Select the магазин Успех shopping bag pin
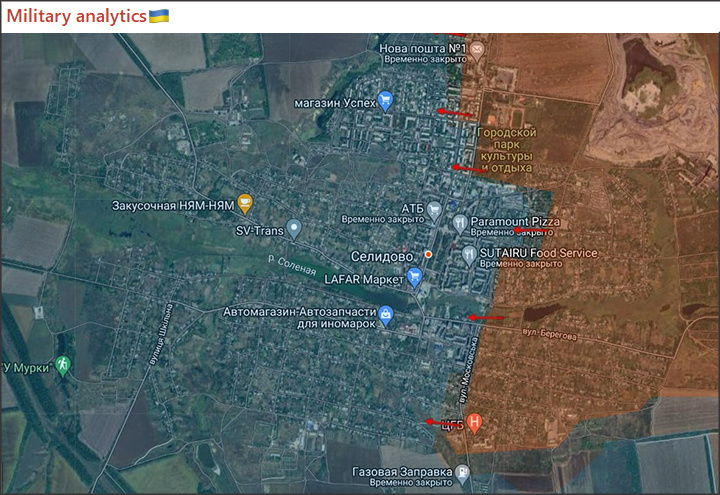720x495 pixels. pyautogui.click(x=387, y=101)
